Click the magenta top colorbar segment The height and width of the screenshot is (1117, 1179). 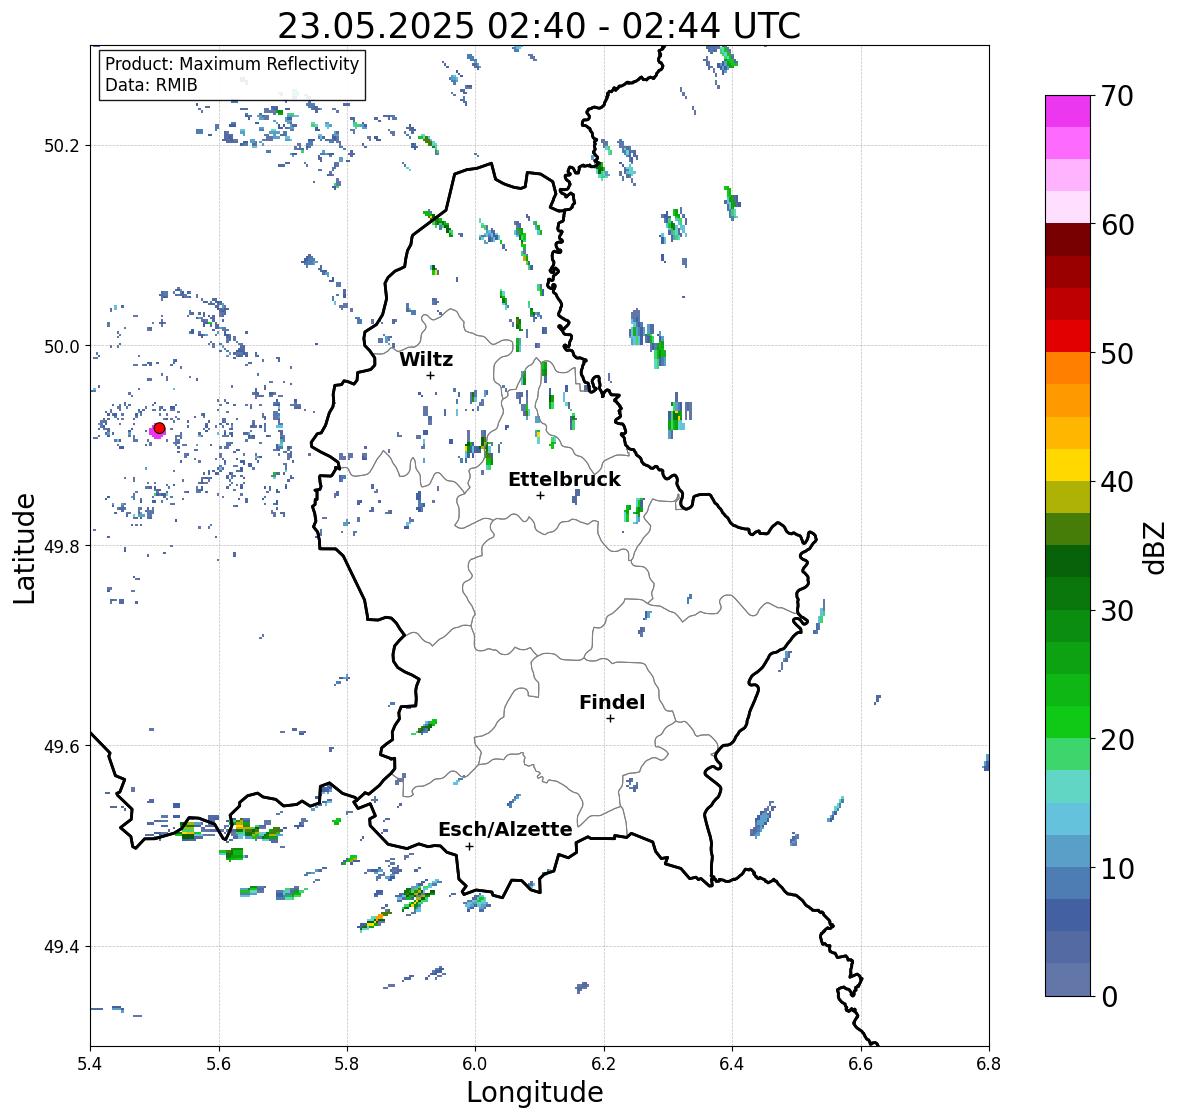coord(1068,111)
